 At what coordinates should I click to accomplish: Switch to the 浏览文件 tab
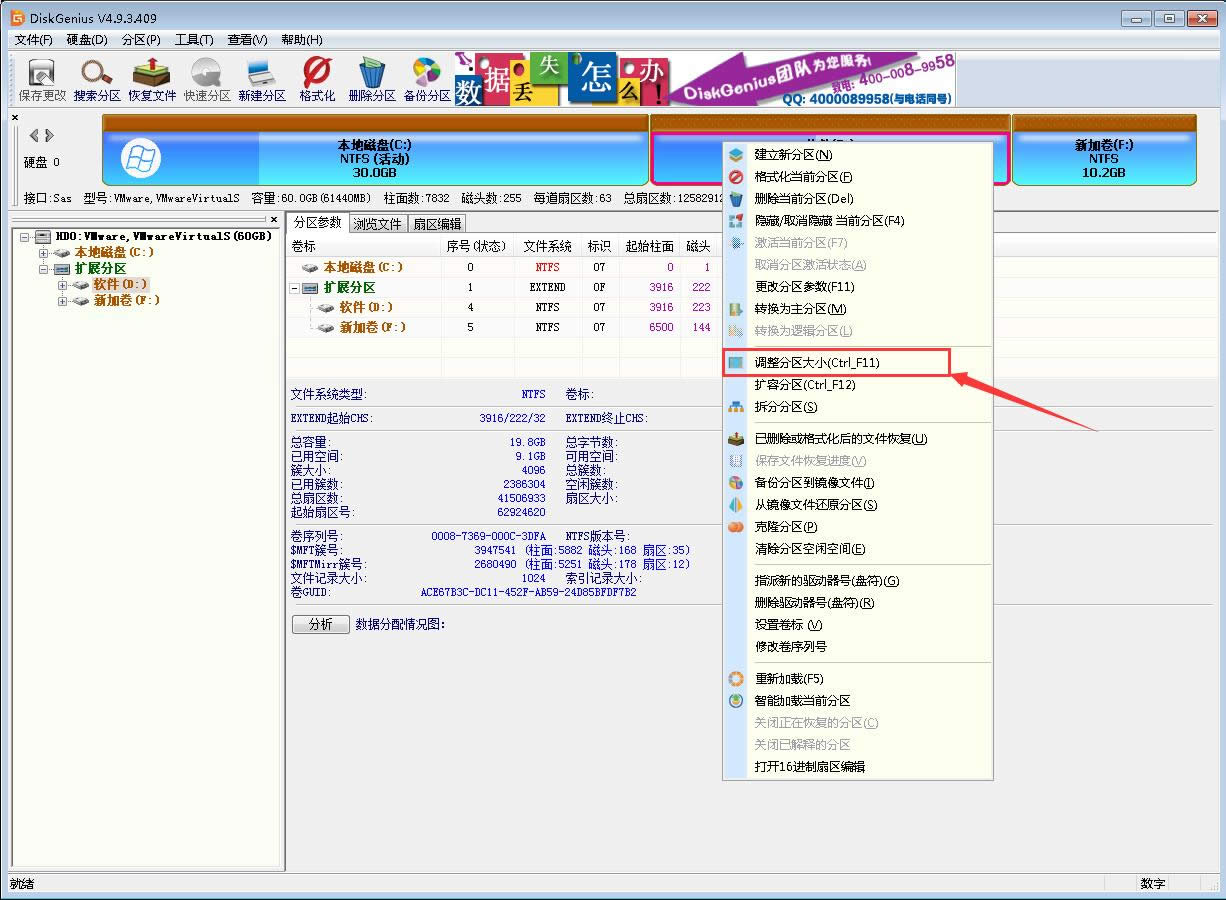[x=376, y=223]
